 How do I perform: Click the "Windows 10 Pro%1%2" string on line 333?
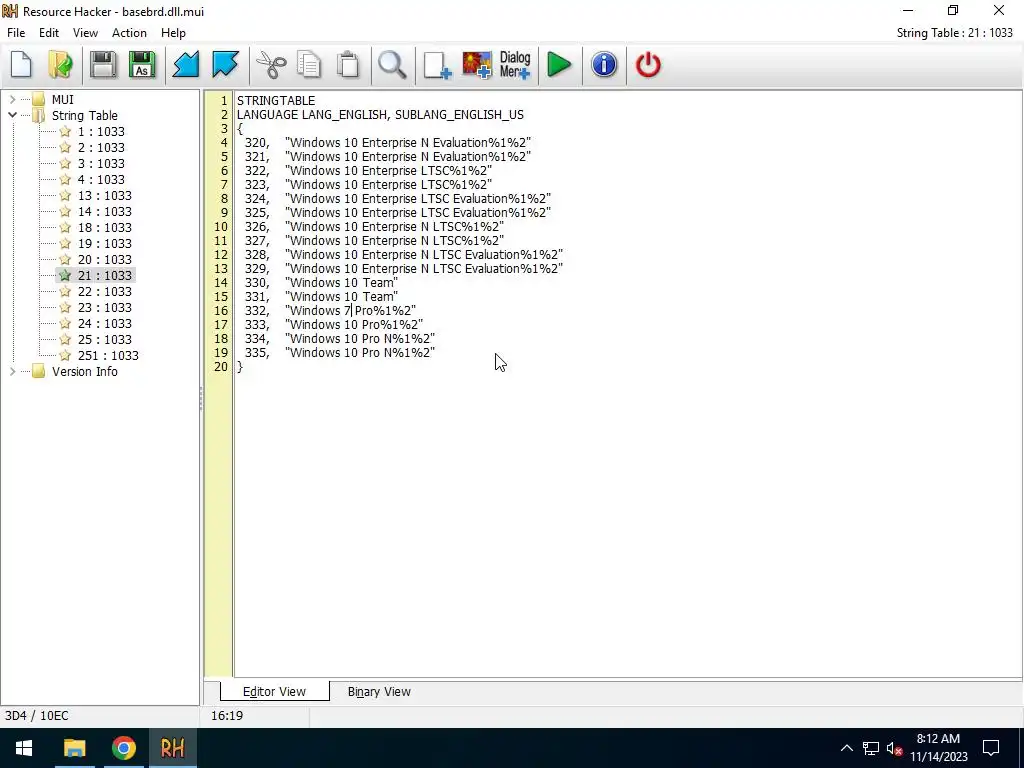[x=354, y=325]
